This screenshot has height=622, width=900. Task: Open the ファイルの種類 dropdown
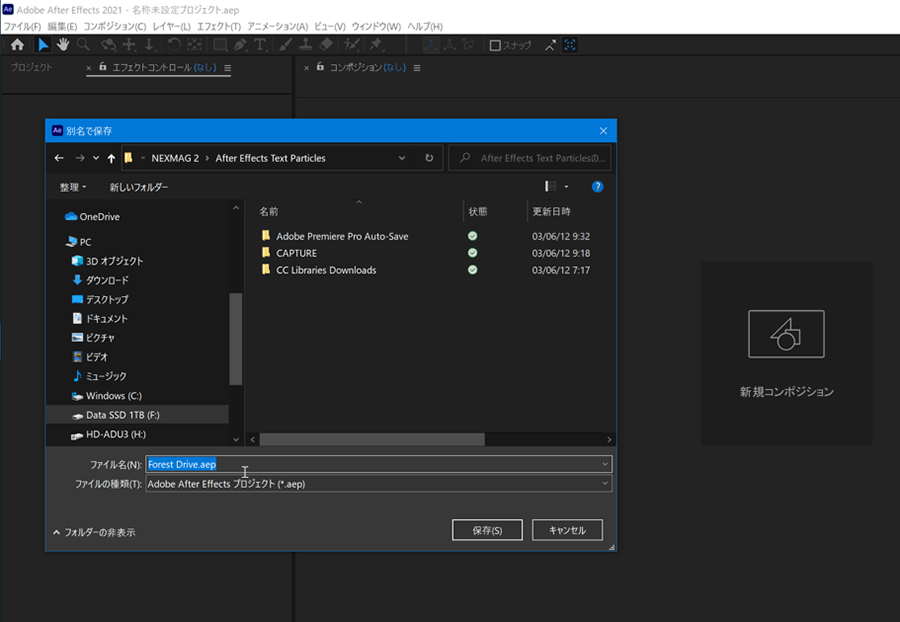point(378,484)
